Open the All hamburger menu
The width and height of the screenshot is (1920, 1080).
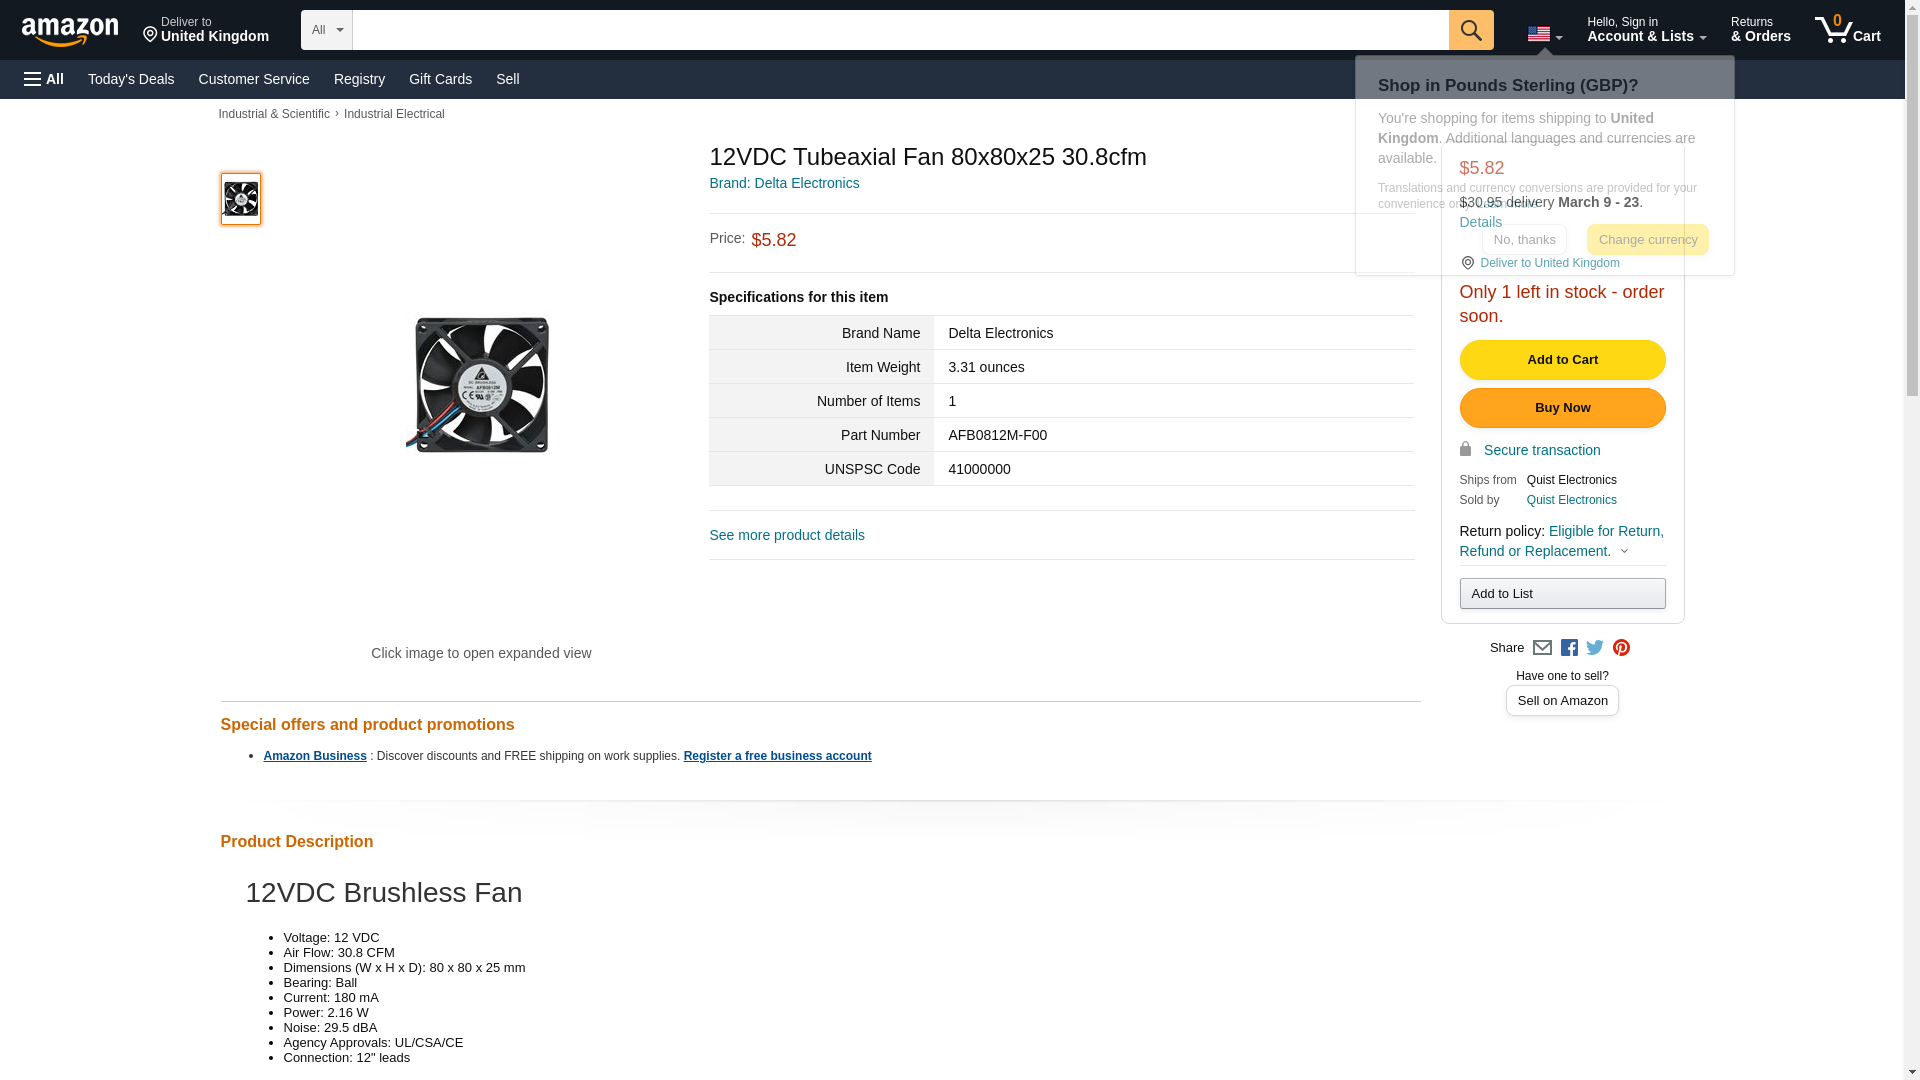(x=44, y=79)
